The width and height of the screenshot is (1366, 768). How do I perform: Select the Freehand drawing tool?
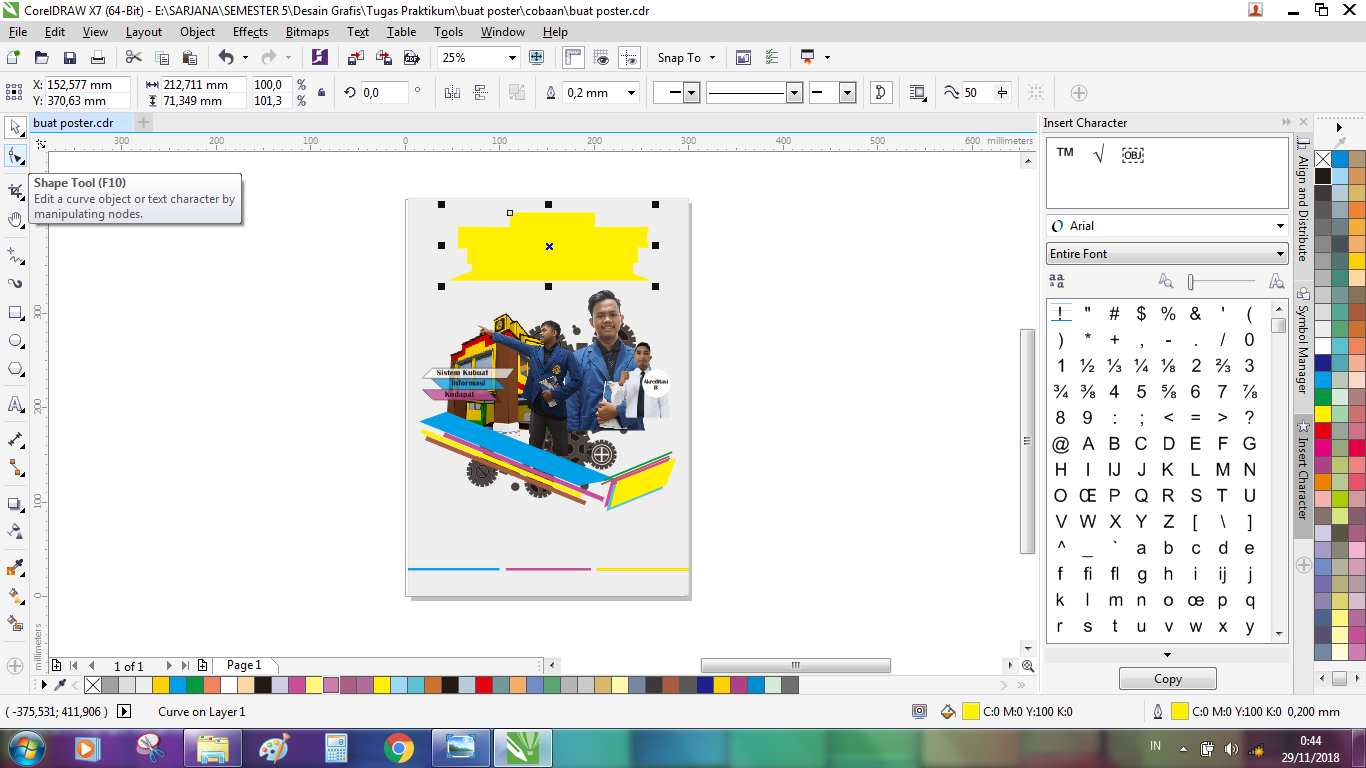click(15, 255)
